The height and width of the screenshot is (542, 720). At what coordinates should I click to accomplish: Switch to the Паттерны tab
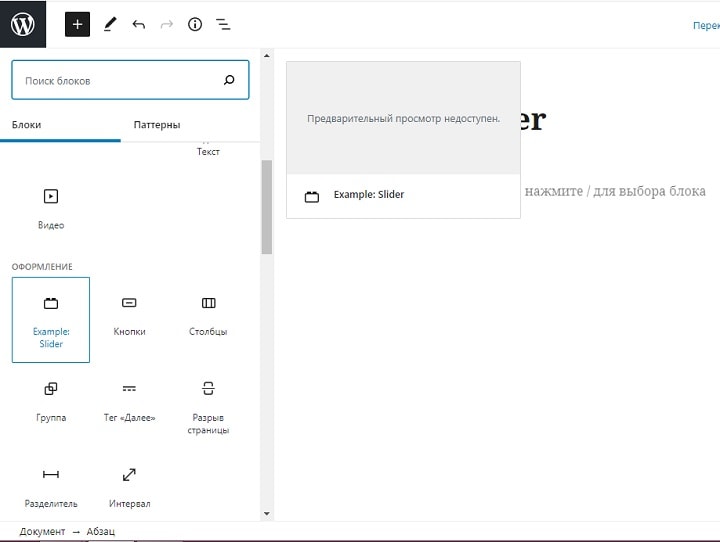[157, 125]
